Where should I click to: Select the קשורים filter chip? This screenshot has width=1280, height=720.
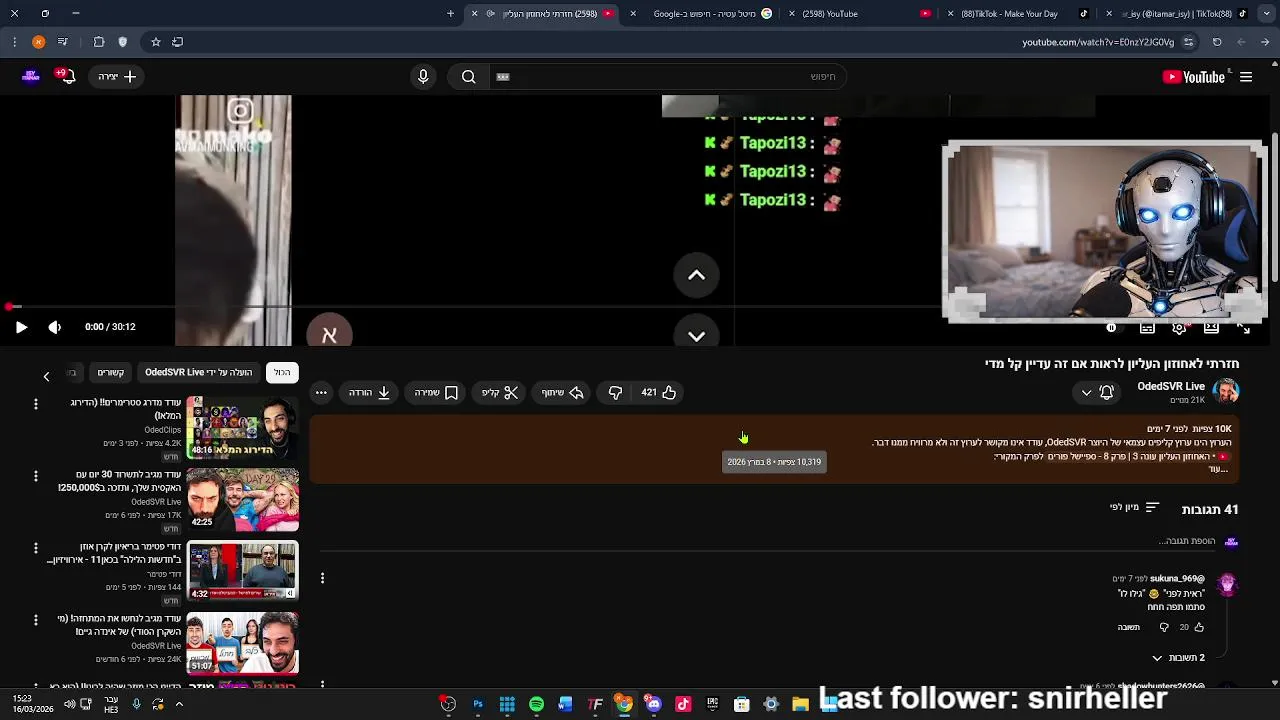click(x=110, y=372)
